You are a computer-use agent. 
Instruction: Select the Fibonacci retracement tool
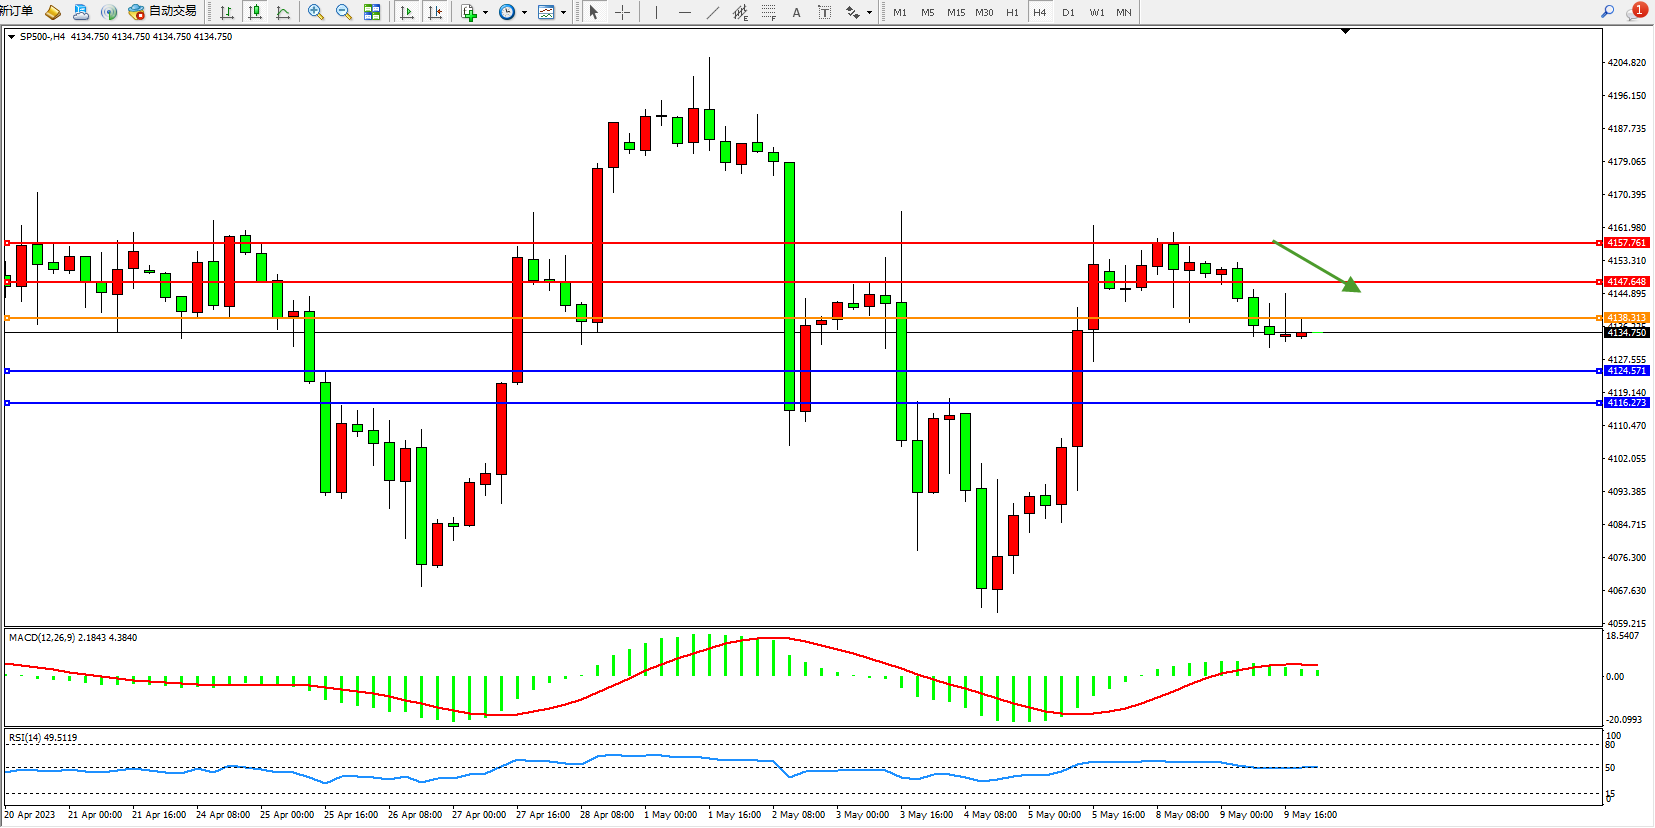point(768,12)
